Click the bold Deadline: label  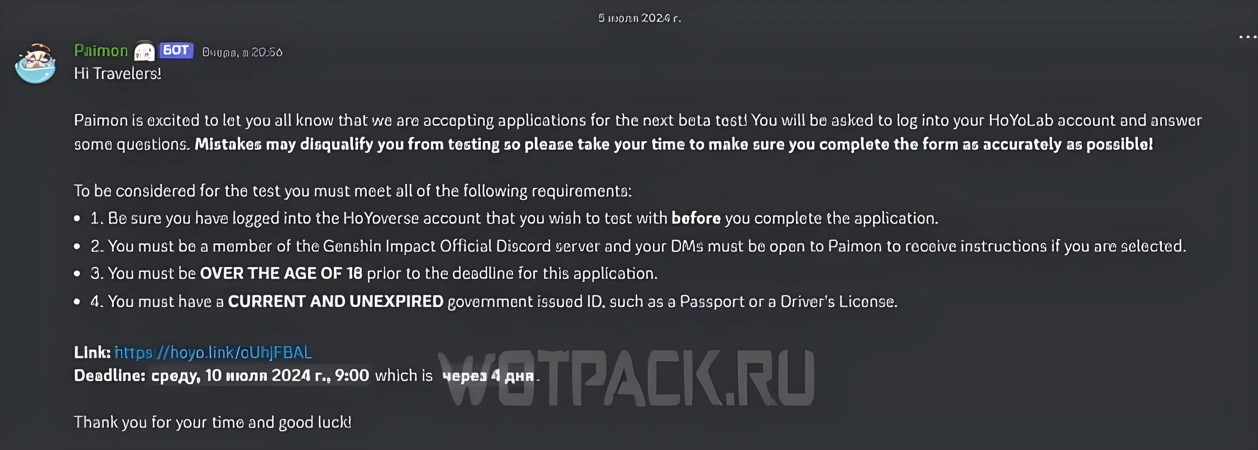tap(109, 376)
